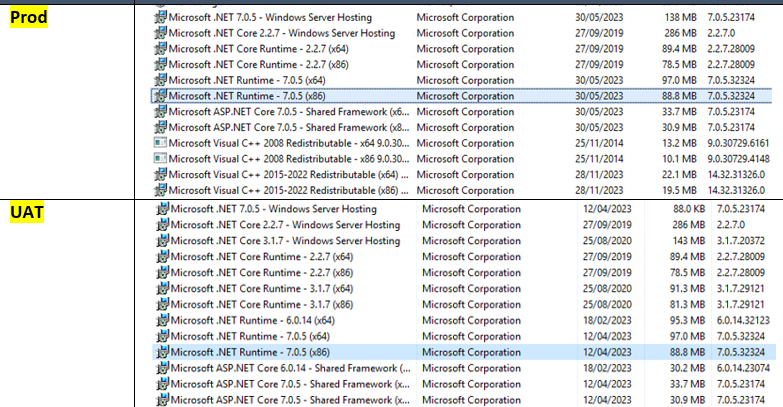Select 97.0 MB size on UAT .NET Runtime 7.0.5 (x64)
783x407 pixels.
click(x=688, y=337)
